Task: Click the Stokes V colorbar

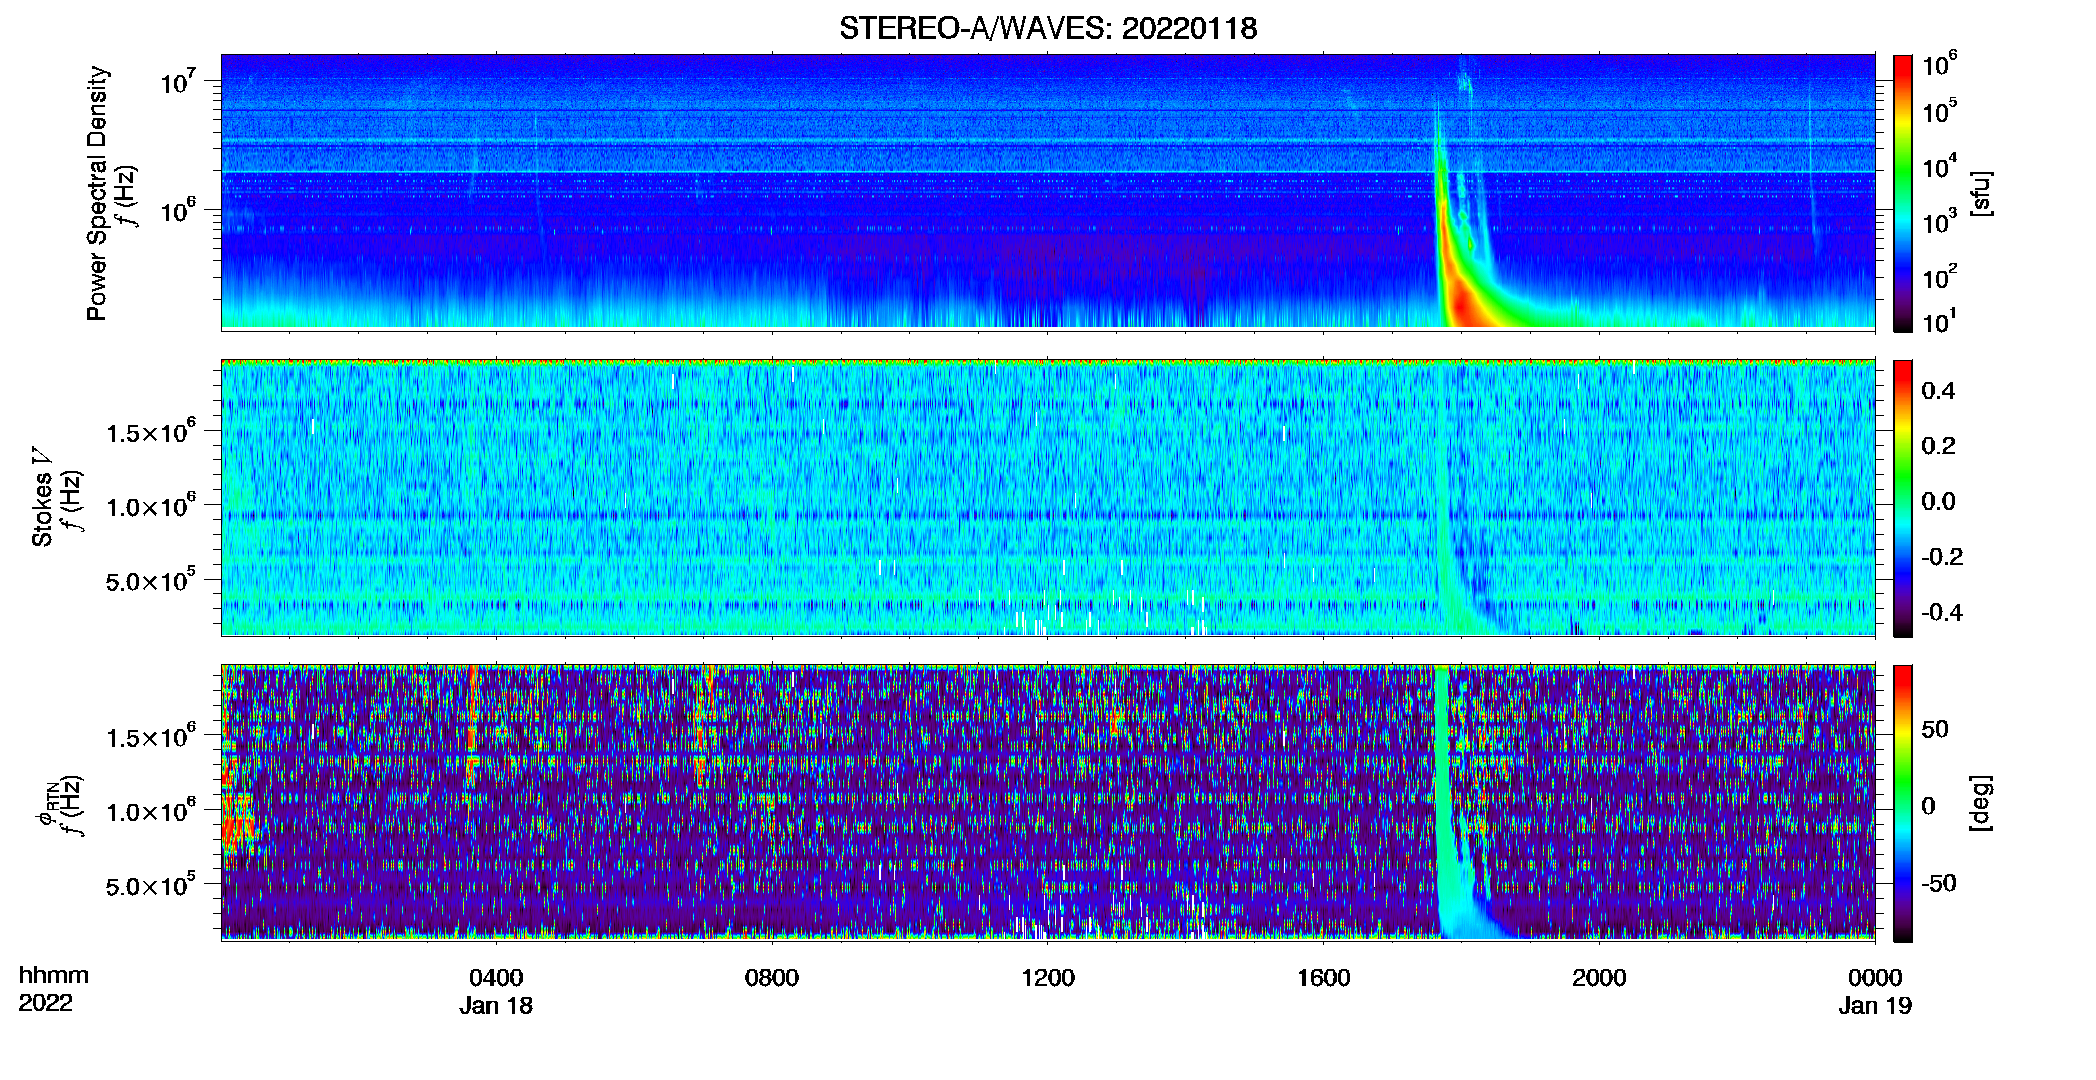Action: point(1902,498)
